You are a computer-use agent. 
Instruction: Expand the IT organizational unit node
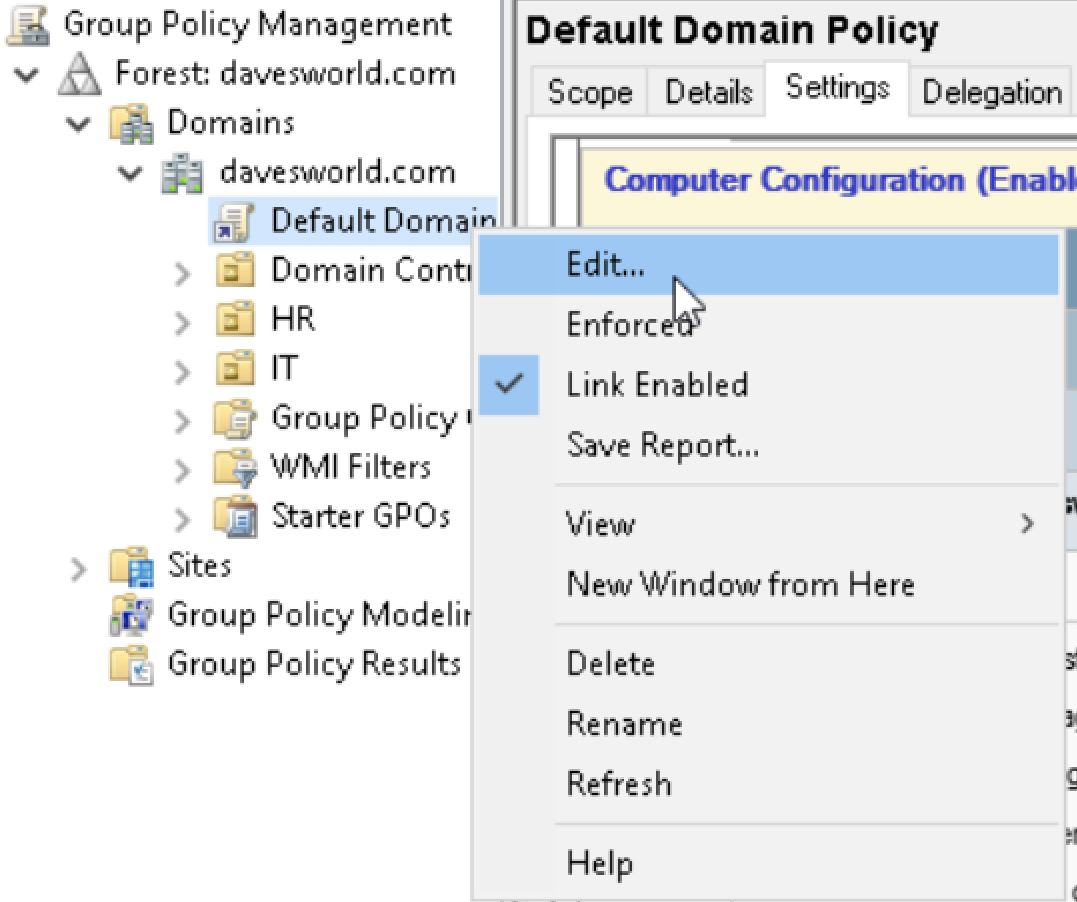click(x=183, y=371)
